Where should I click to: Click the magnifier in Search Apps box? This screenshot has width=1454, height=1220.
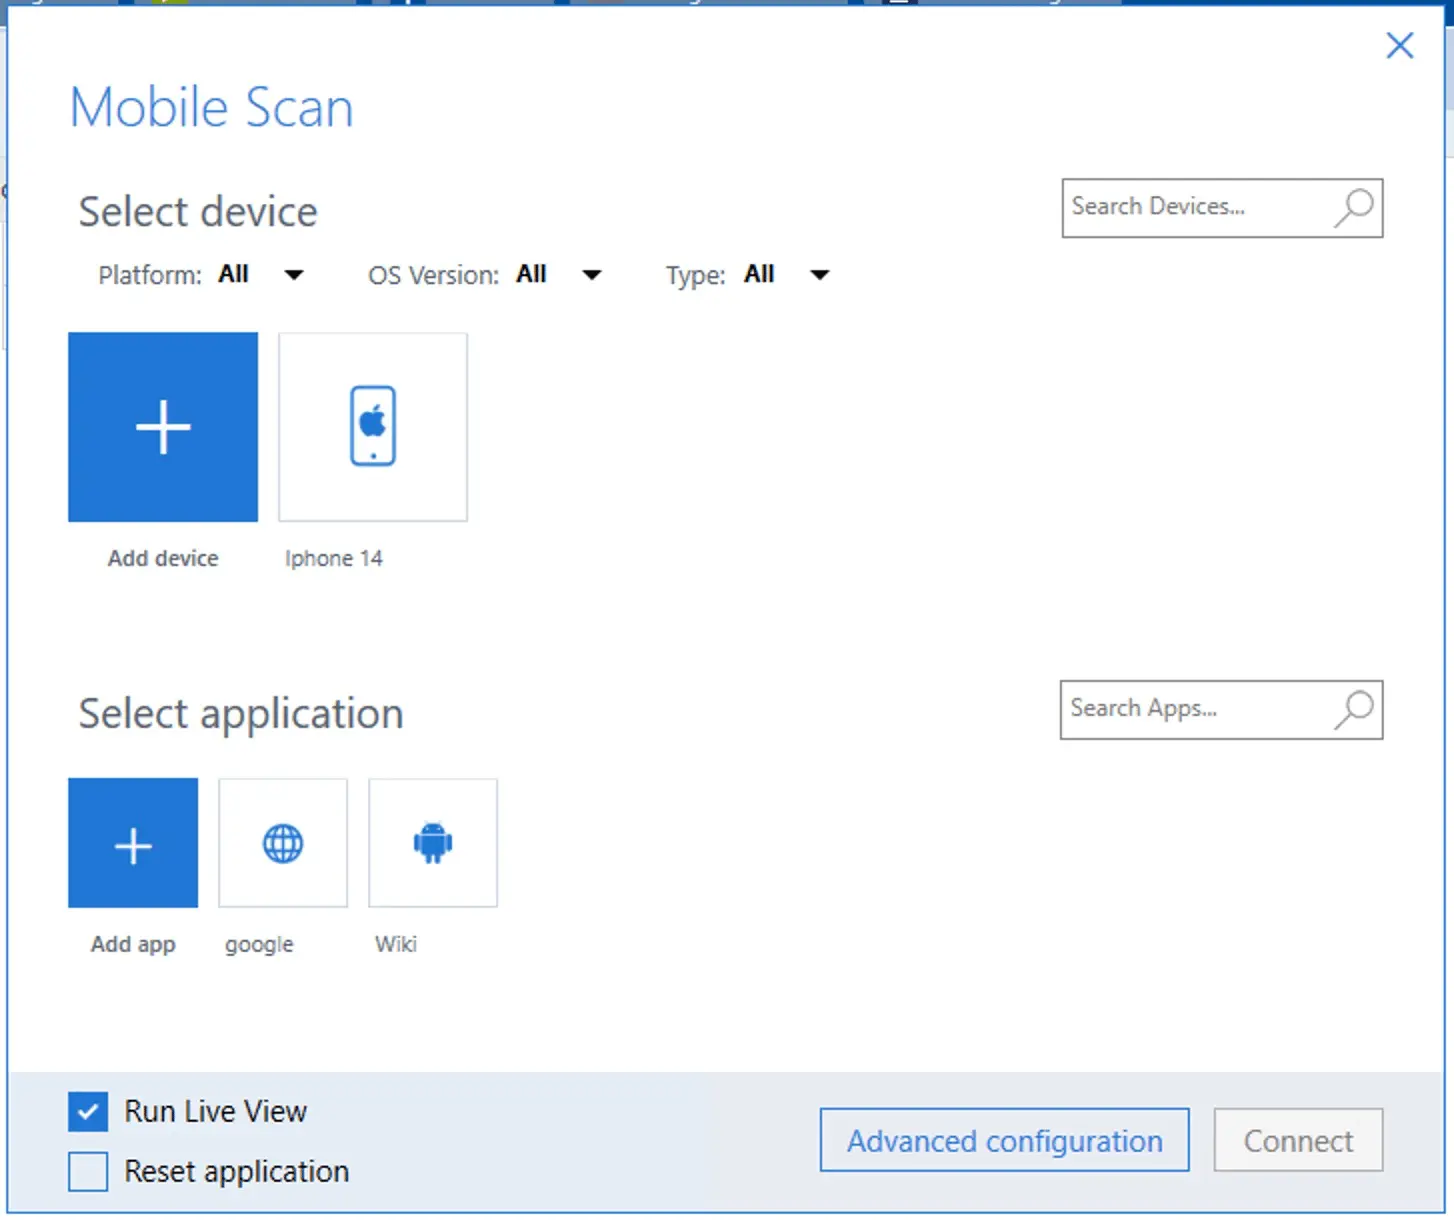(x=1354, y=710)
